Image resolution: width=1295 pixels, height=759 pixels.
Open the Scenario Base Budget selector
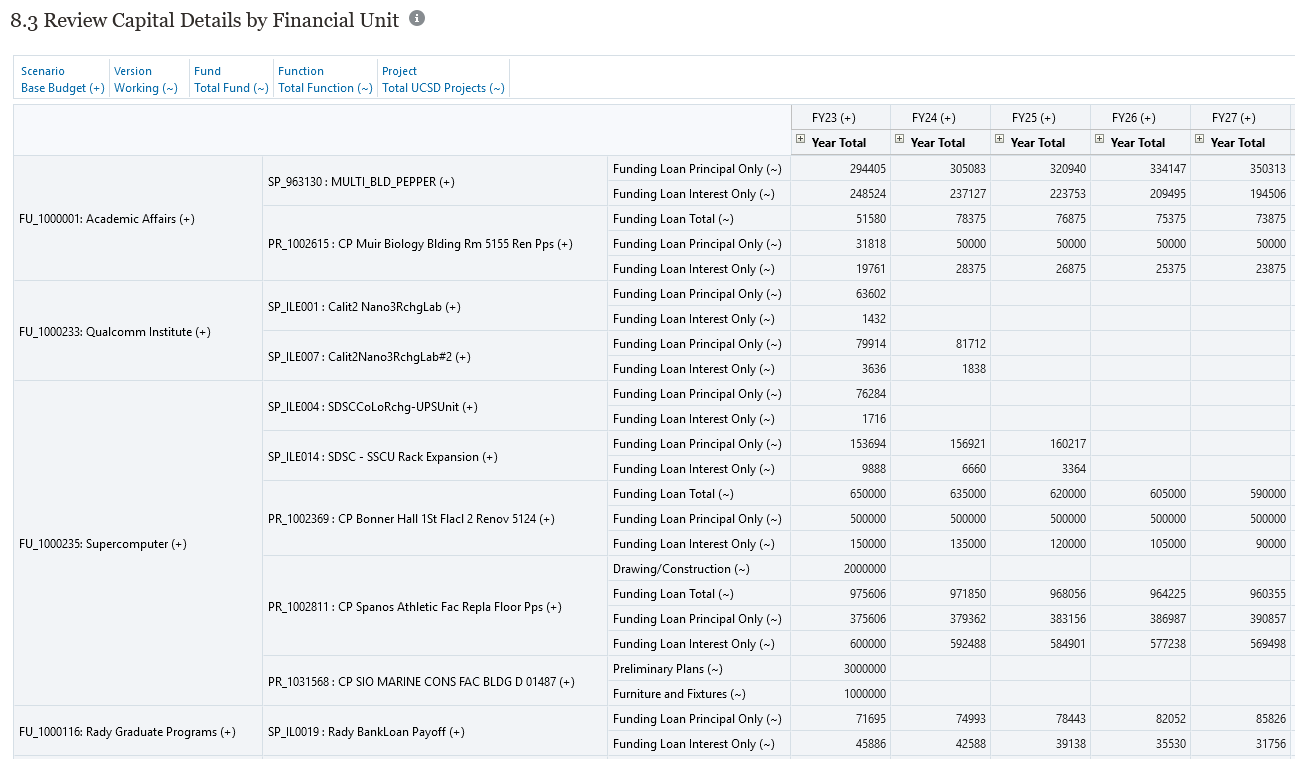[x=62, y=88]
